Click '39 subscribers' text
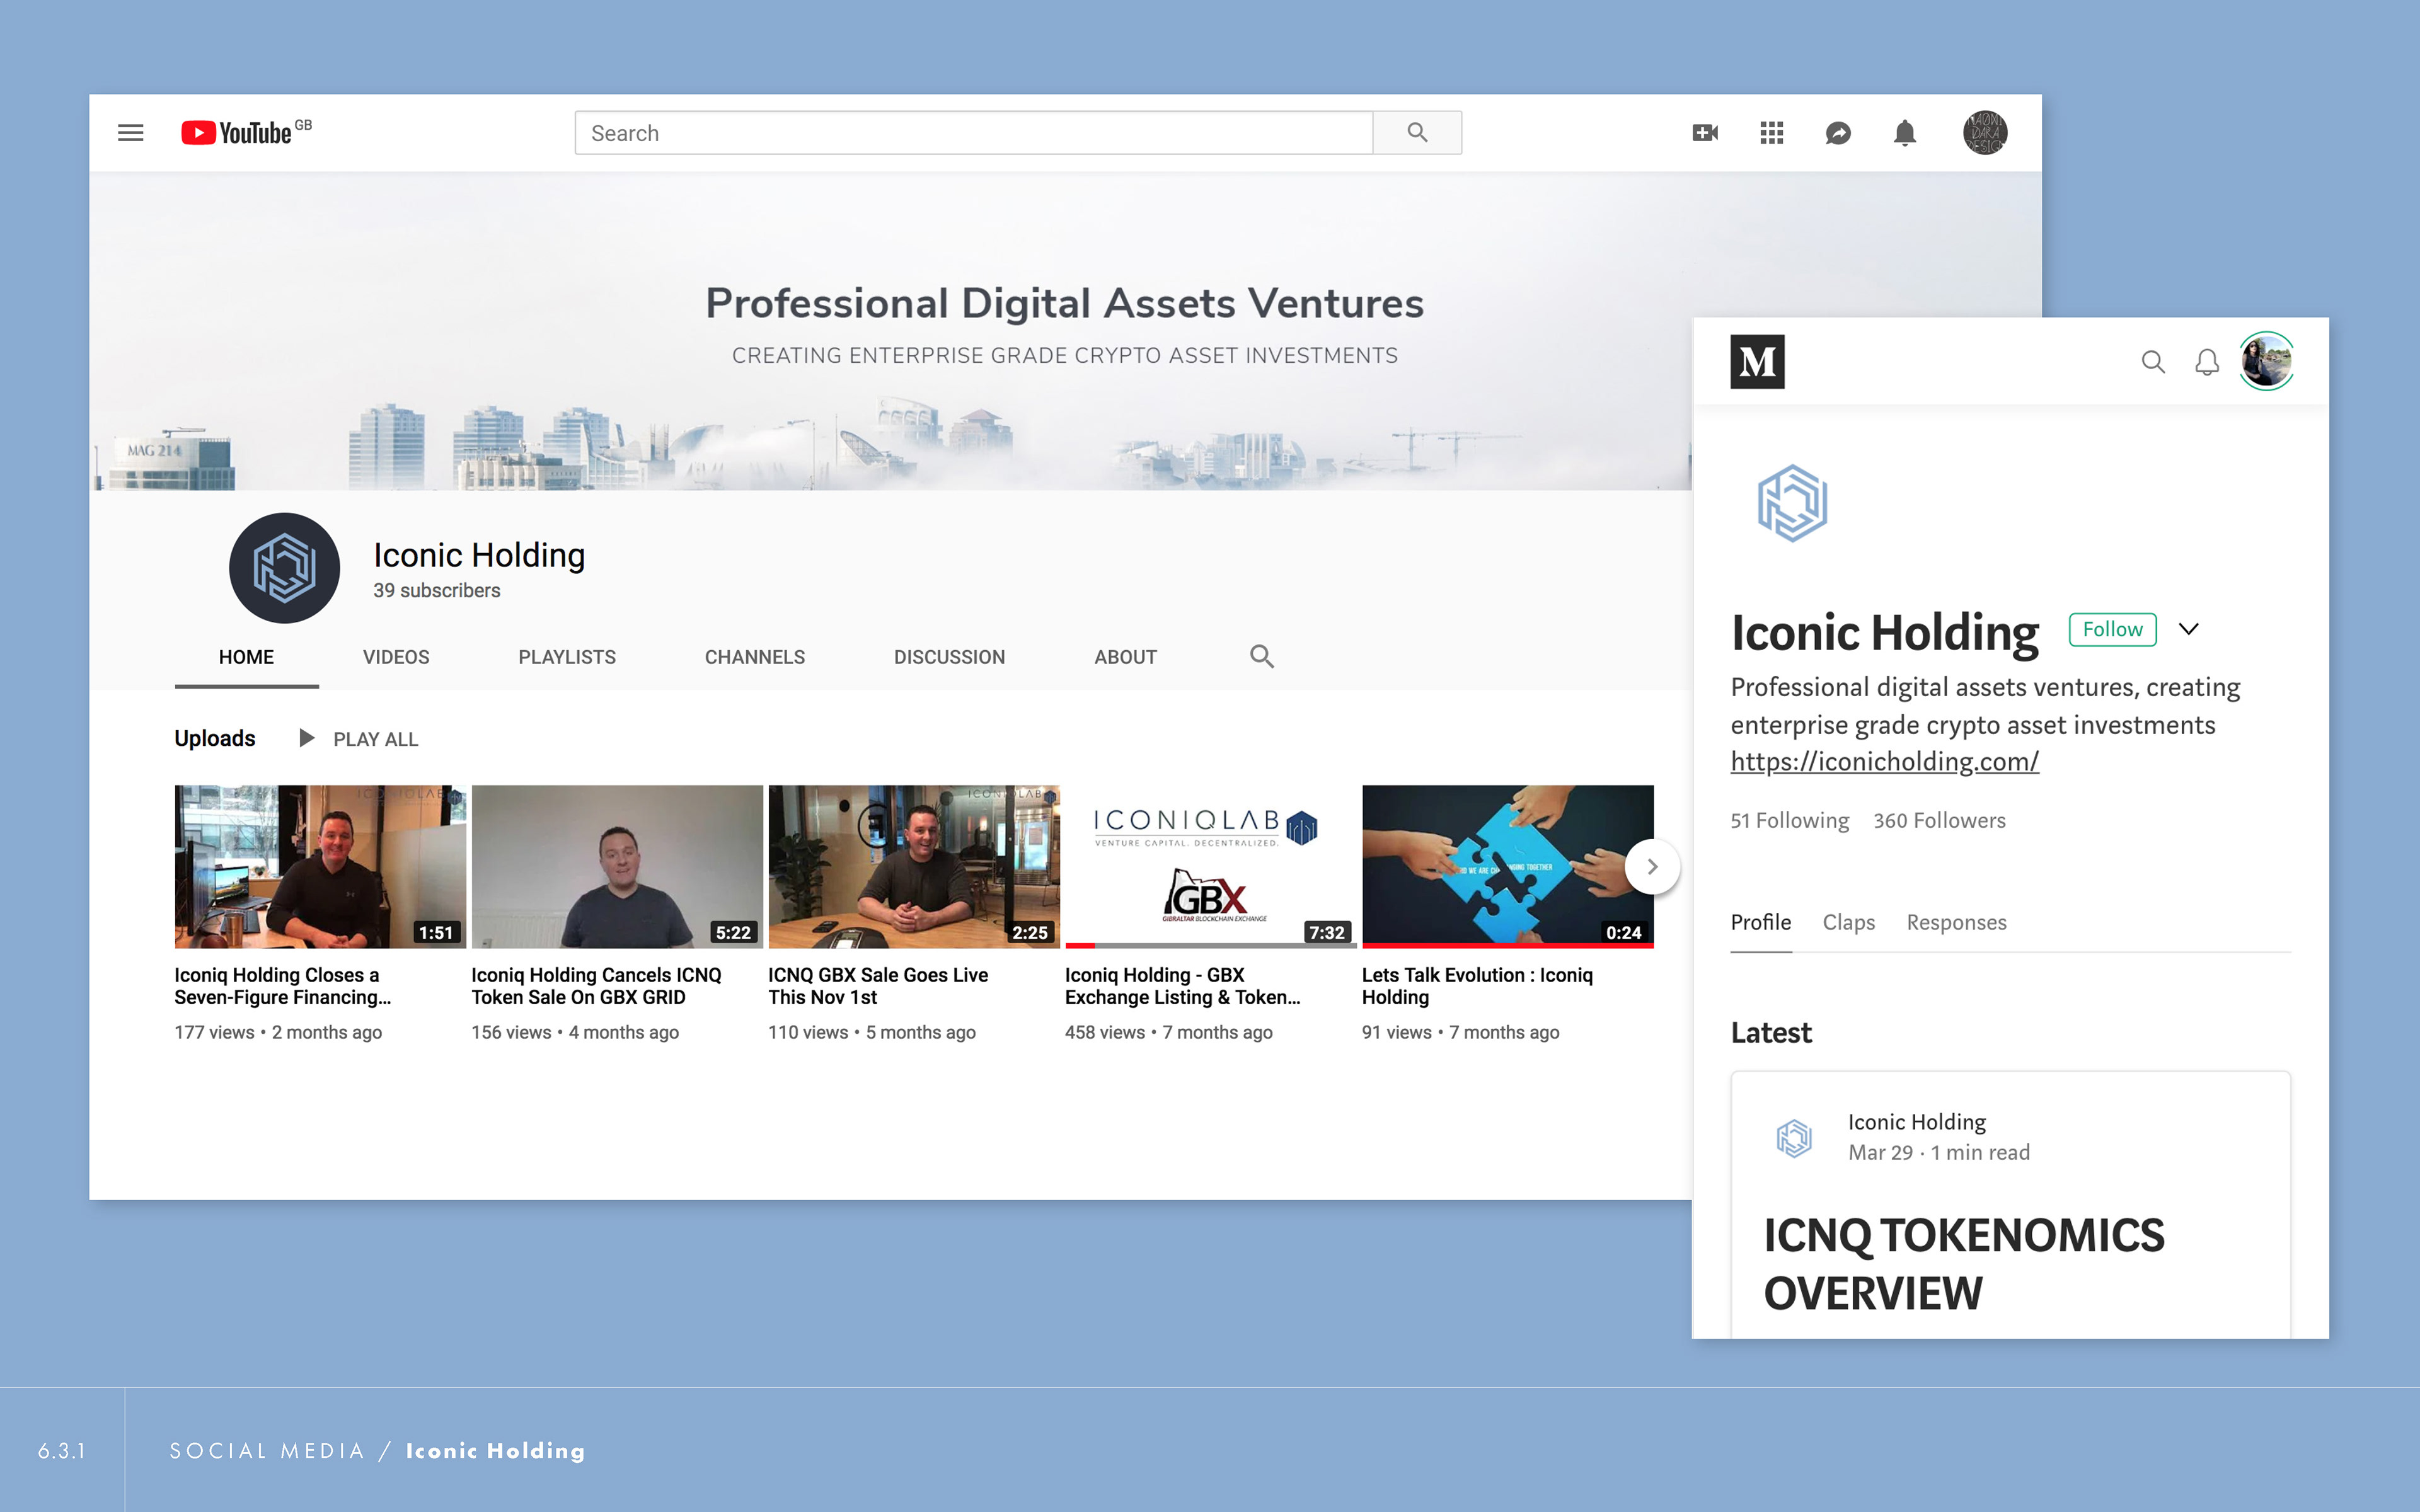Screen dimensions: 2420x1512 pyautogui.click(x=437, y=591)
